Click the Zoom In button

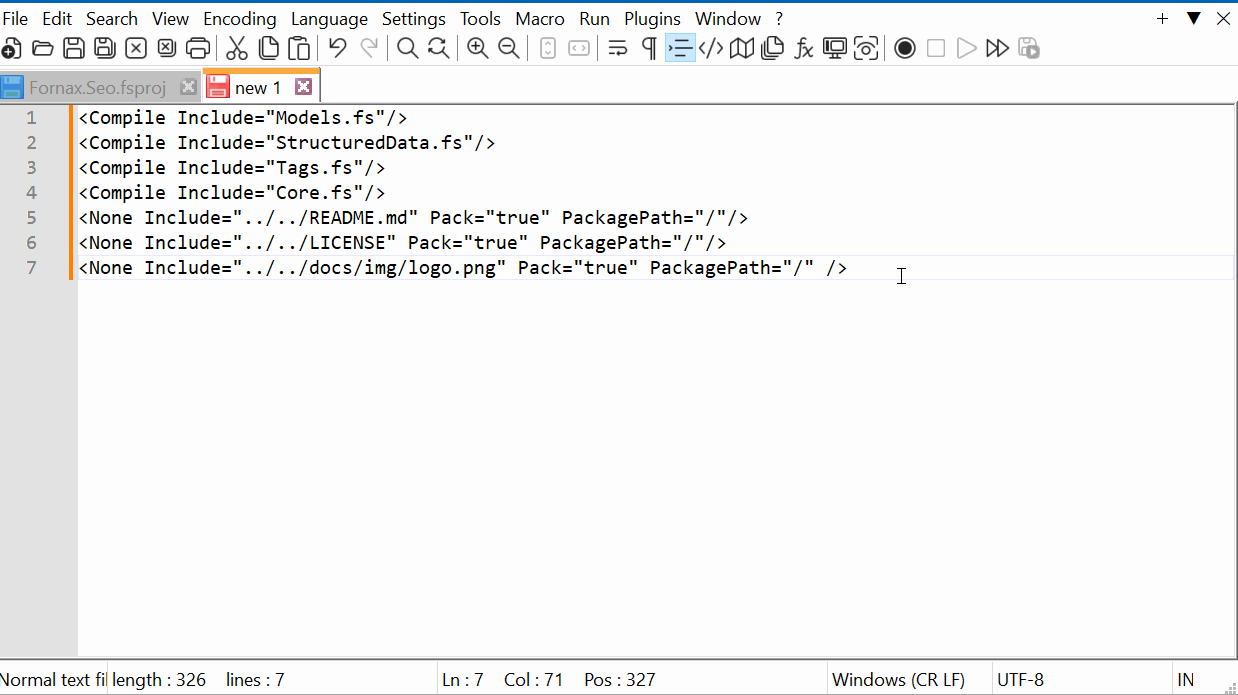[477, 47]
